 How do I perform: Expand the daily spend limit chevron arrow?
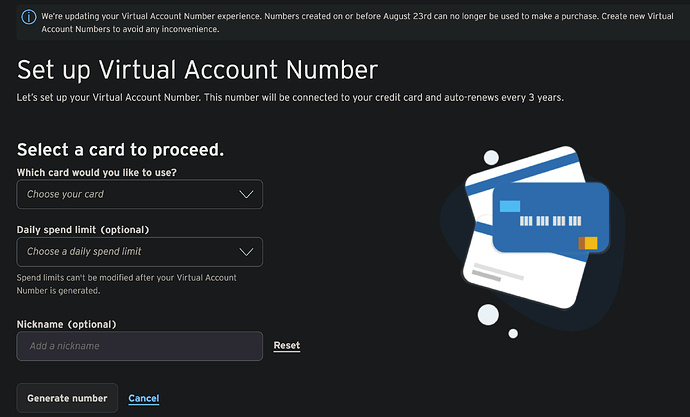[246, 252]
